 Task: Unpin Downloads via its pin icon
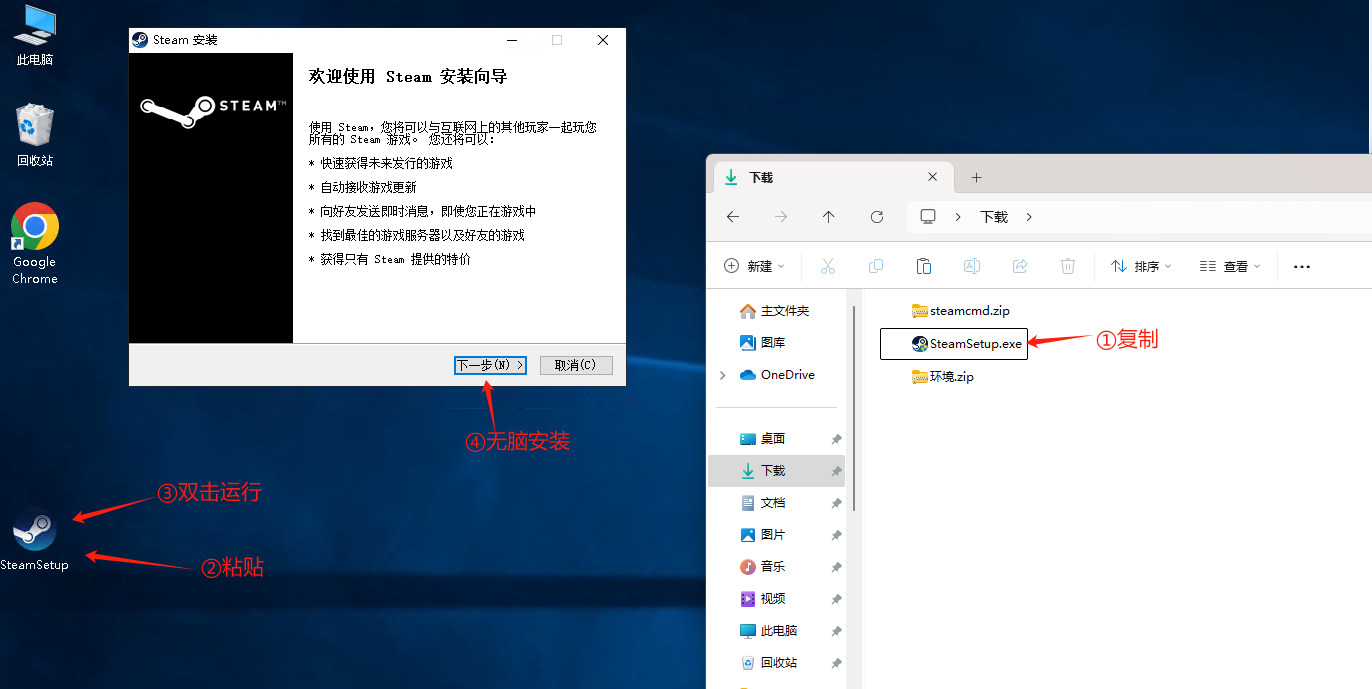coord(836,471)
